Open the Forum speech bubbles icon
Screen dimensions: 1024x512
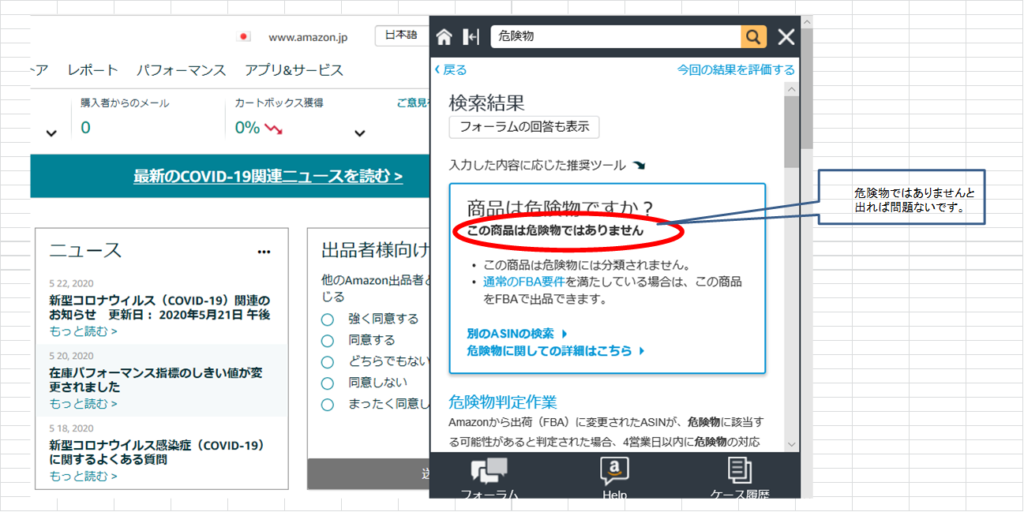pyautogui.click(x=489, y=472)
